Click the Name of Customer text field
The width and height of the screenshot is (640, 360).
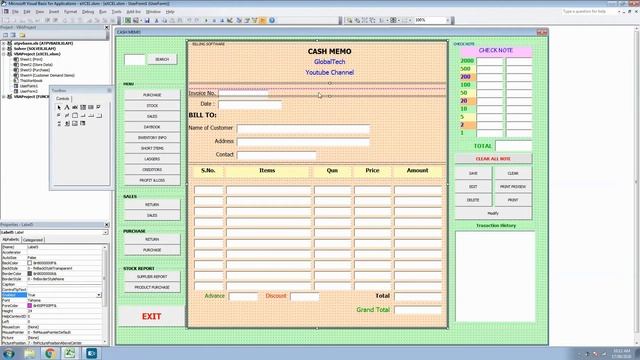(303, 129)
